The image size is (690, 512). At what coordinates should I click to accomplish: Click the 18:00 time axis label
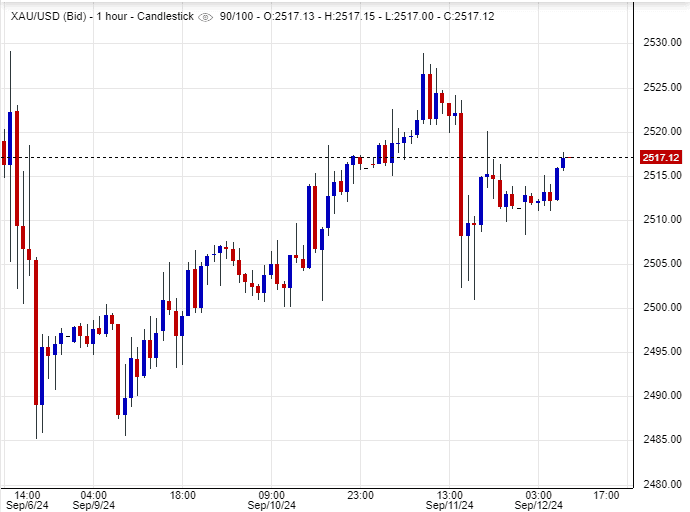pyautogui.click(x=183, y=494)
